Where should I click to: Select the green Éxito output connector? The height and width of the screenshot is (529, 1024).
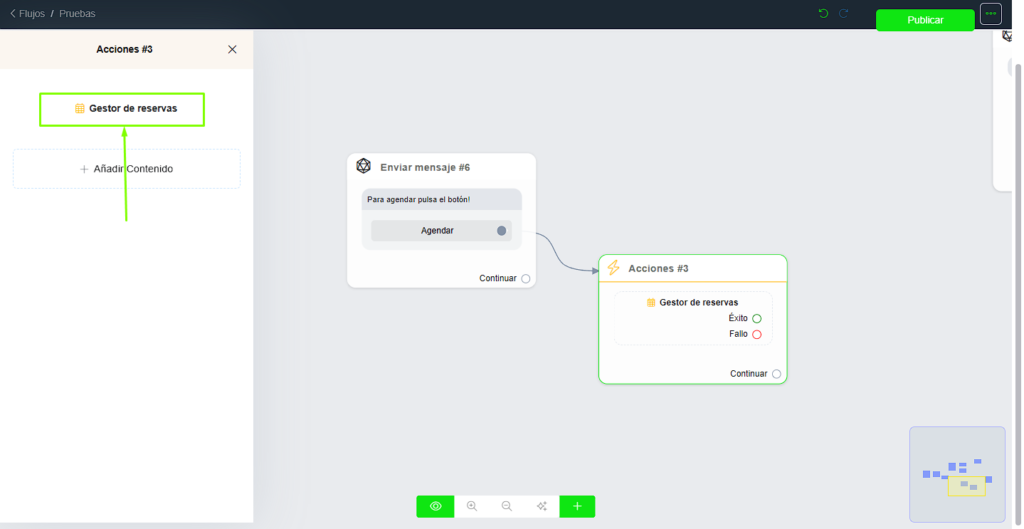tap(757, 319)
